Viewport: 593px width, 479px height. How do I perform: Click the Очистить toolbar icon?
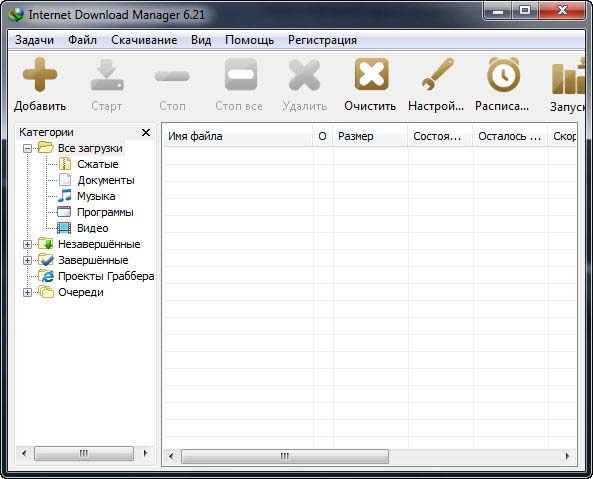[x=371, y=74]
